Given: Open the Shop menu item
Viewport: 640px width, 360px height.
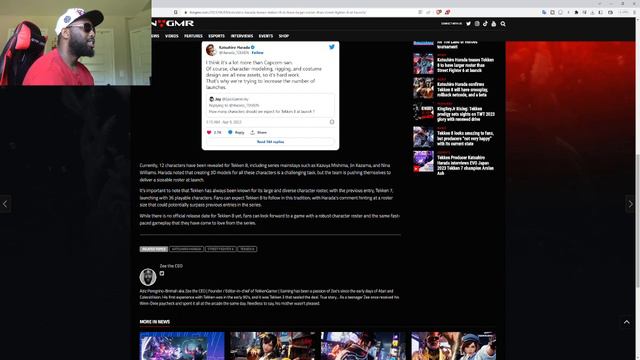Looking at the screenshot, I should (x=284, y=36).
